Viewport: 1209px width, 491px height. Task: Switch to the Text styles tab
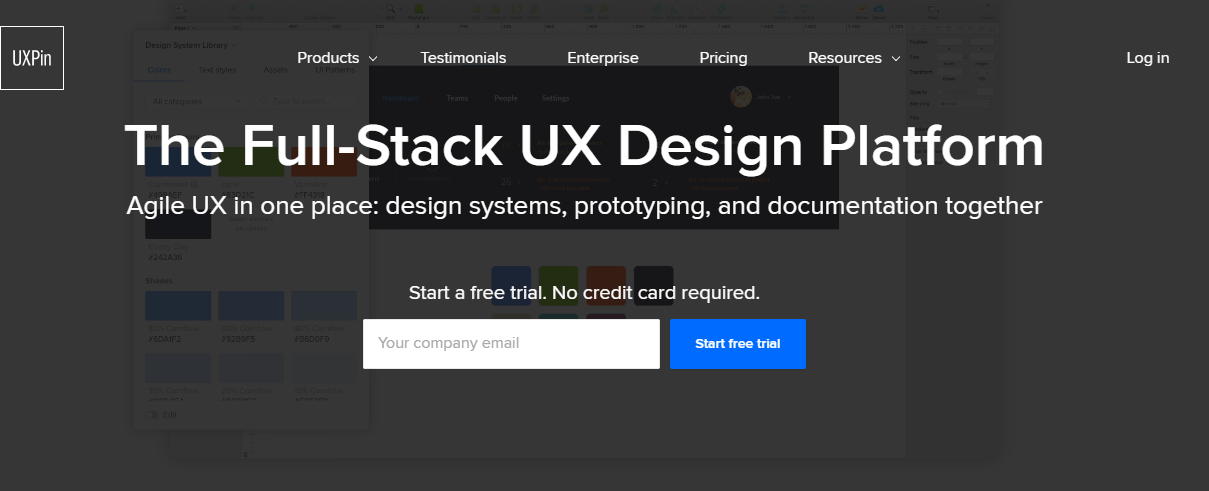click(217, 70)
